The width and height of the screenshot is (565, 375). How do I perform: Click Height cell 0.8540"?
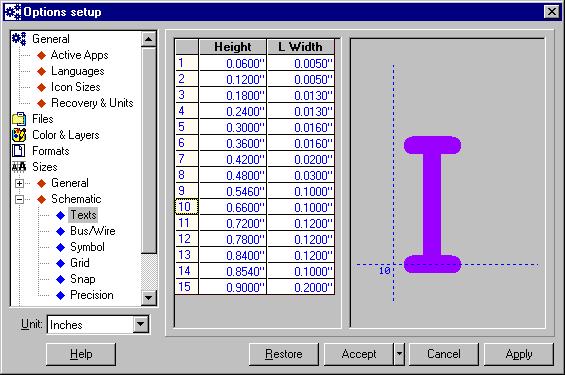[x=232, y=271]
